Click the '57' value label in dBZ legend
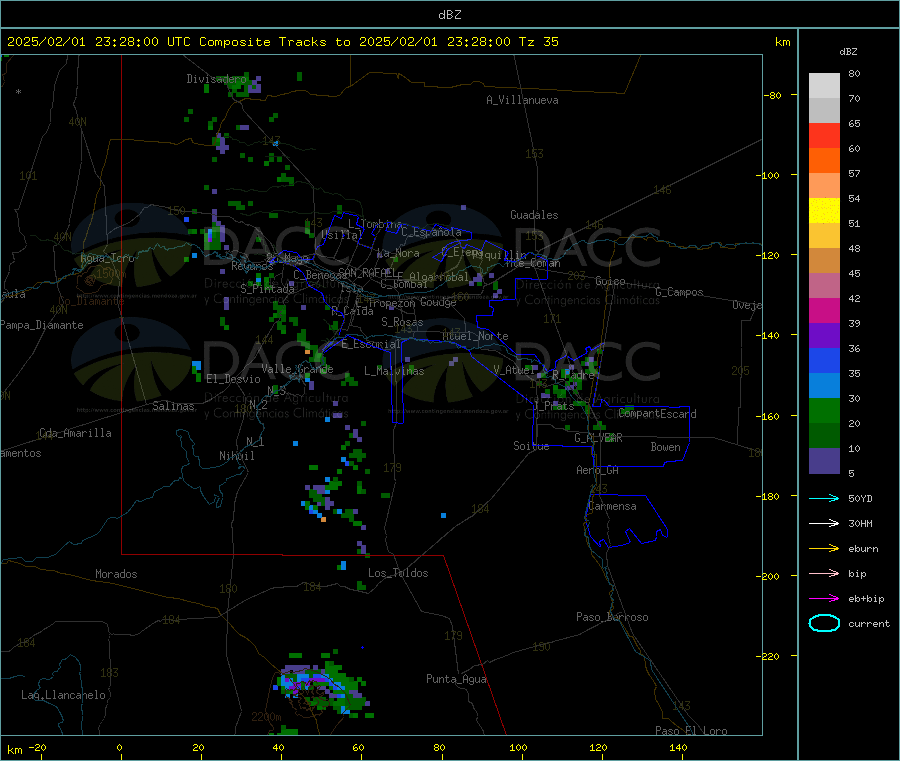The image size is (900, 761). pos(854,174)
